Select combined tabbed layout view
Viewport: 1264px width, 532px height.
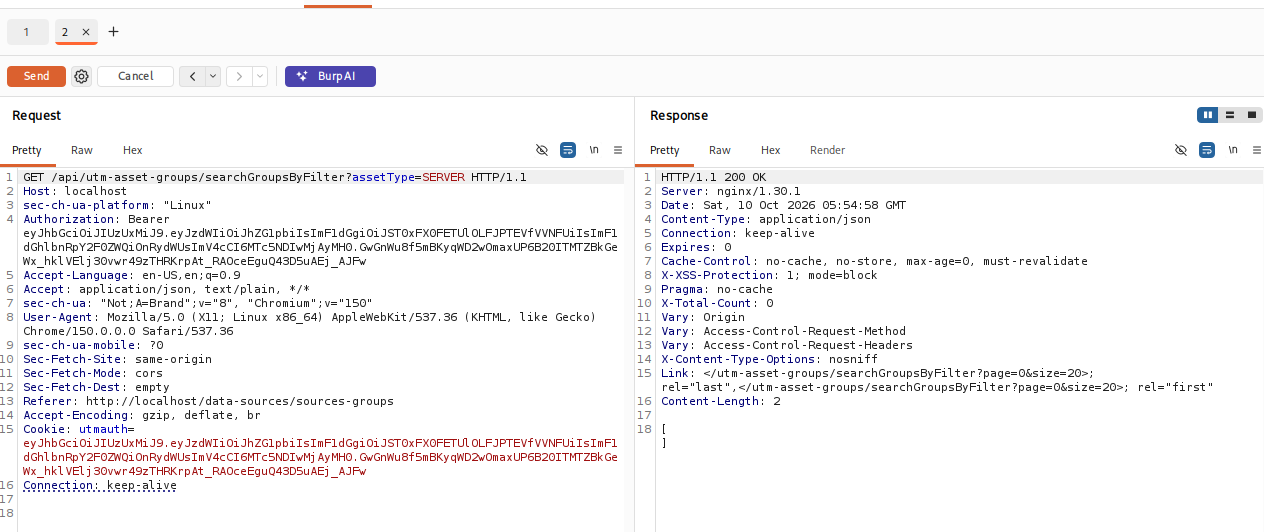click(x=1252, y=115)
